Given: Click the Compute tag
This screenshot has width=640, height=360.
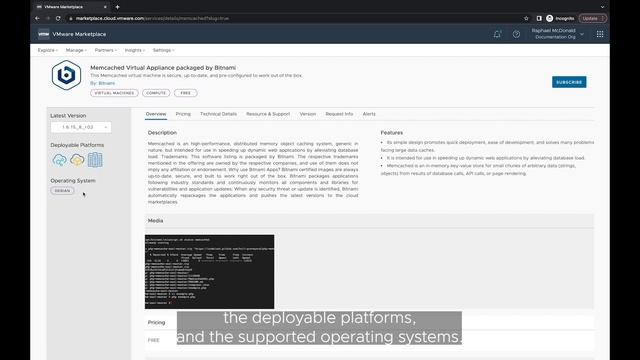Looking at the screenshot, I should [x=156, y=93].
